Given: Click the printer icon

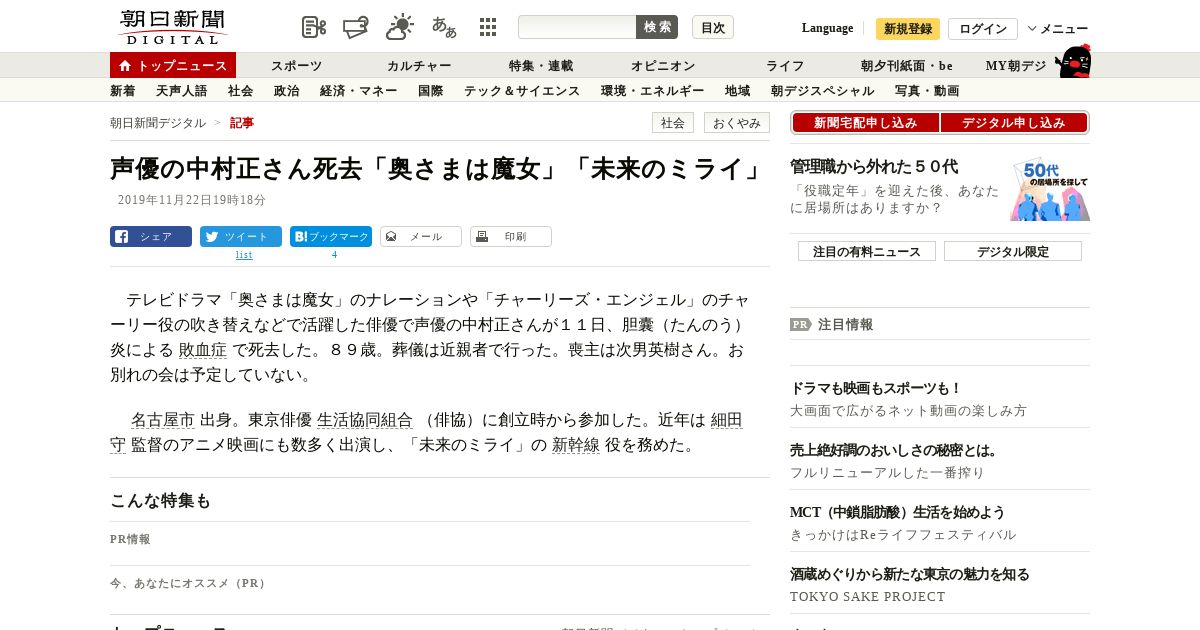Looking at the screenshot, I should tap(481, 237).
